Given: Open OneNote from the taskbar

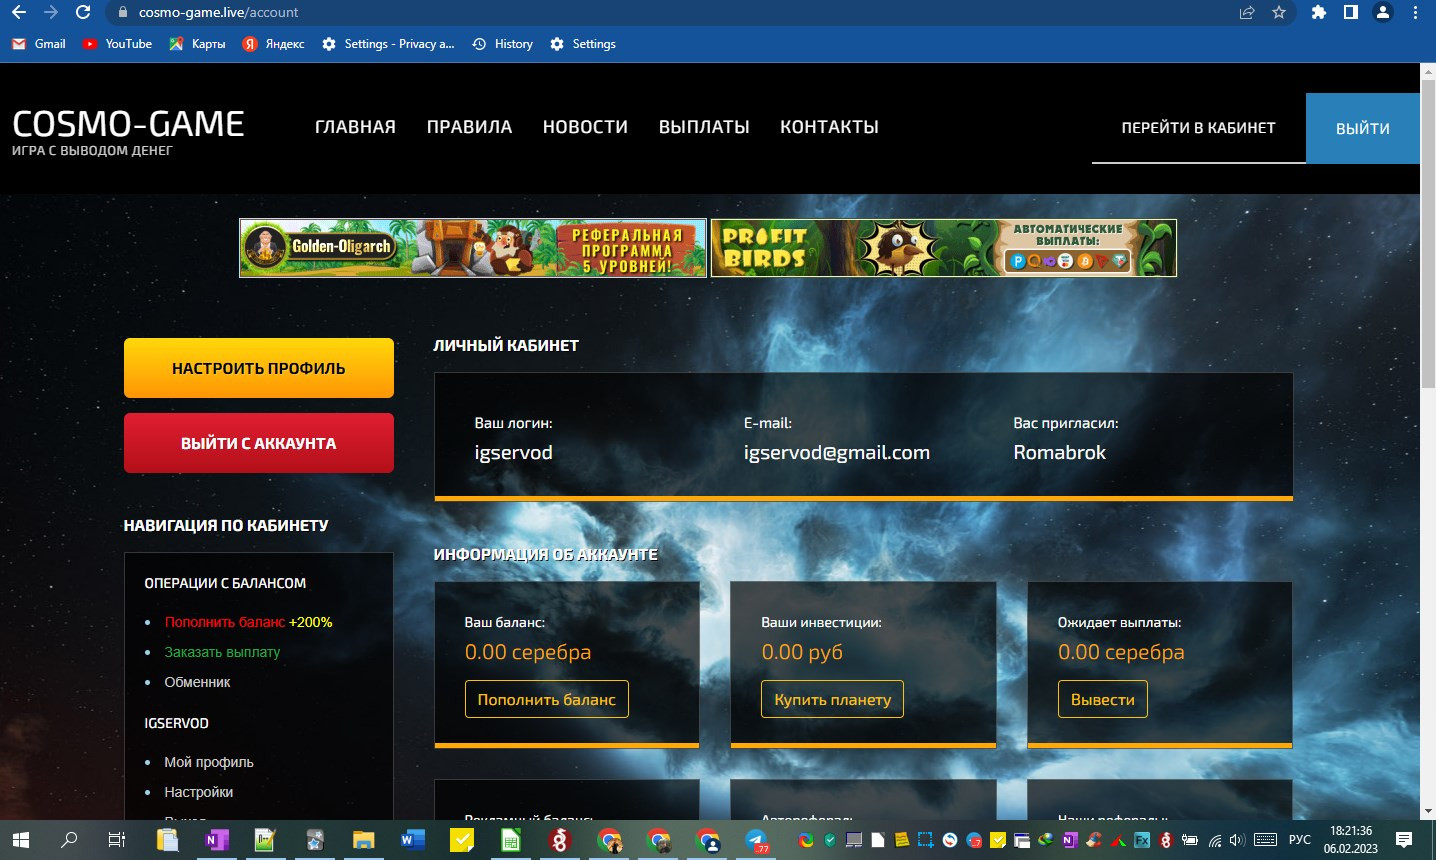Looking at the screenshot, I should pyautogui.click(x=216, y=840).
